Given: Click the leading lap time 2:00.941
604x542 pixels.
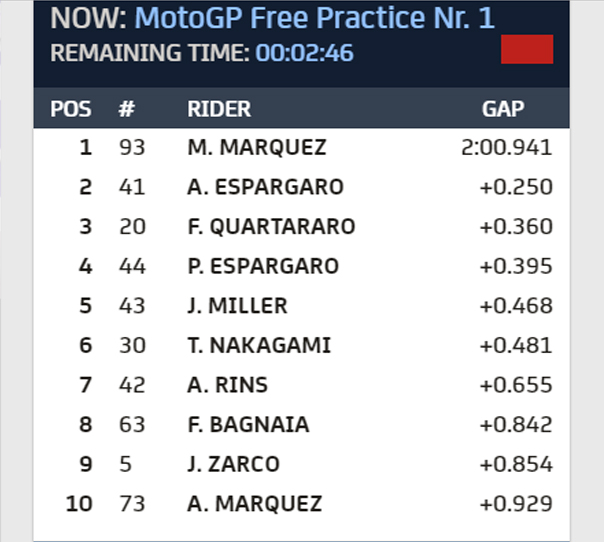Looking at the screenshot, I should [x=507, y=148].
